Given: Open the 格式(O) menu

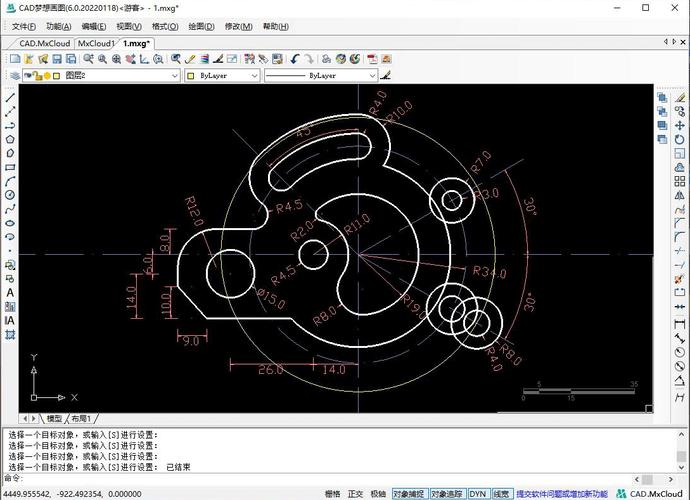Looking at the screenshot, I should pos(165,26).
